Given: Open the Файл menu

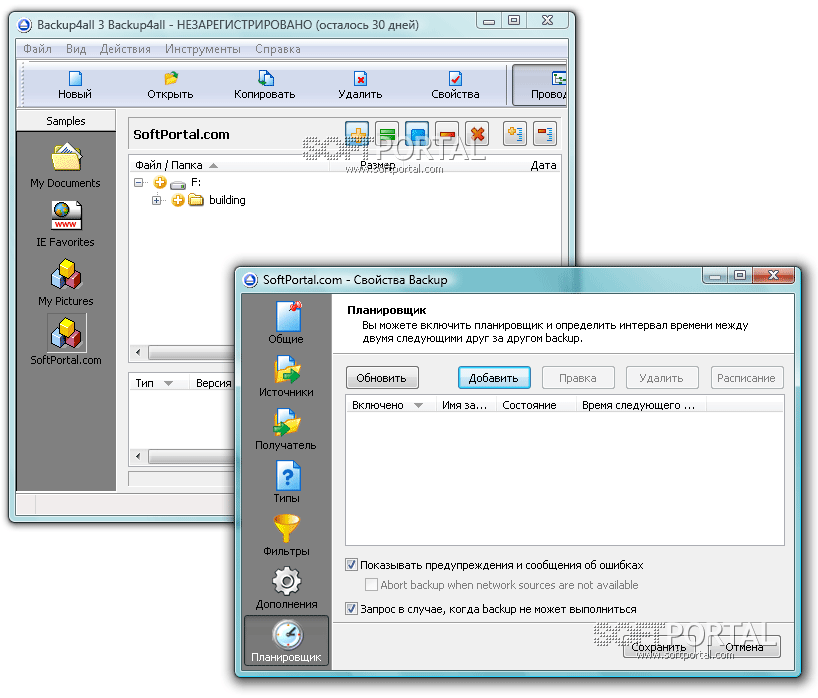Looking at the screenshot, I should click(x=37, y=49).
